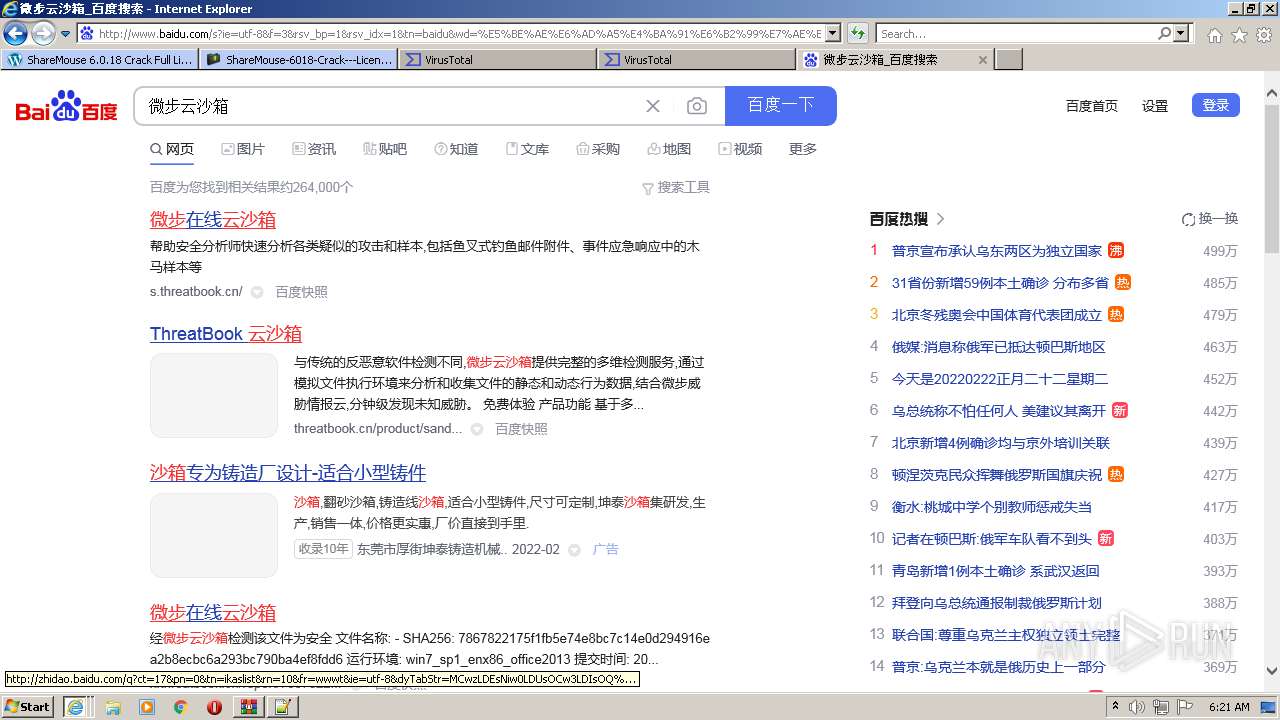Switch to the 图片 tab
This screenshot has height=720, width=1280.
pos(243,149)
